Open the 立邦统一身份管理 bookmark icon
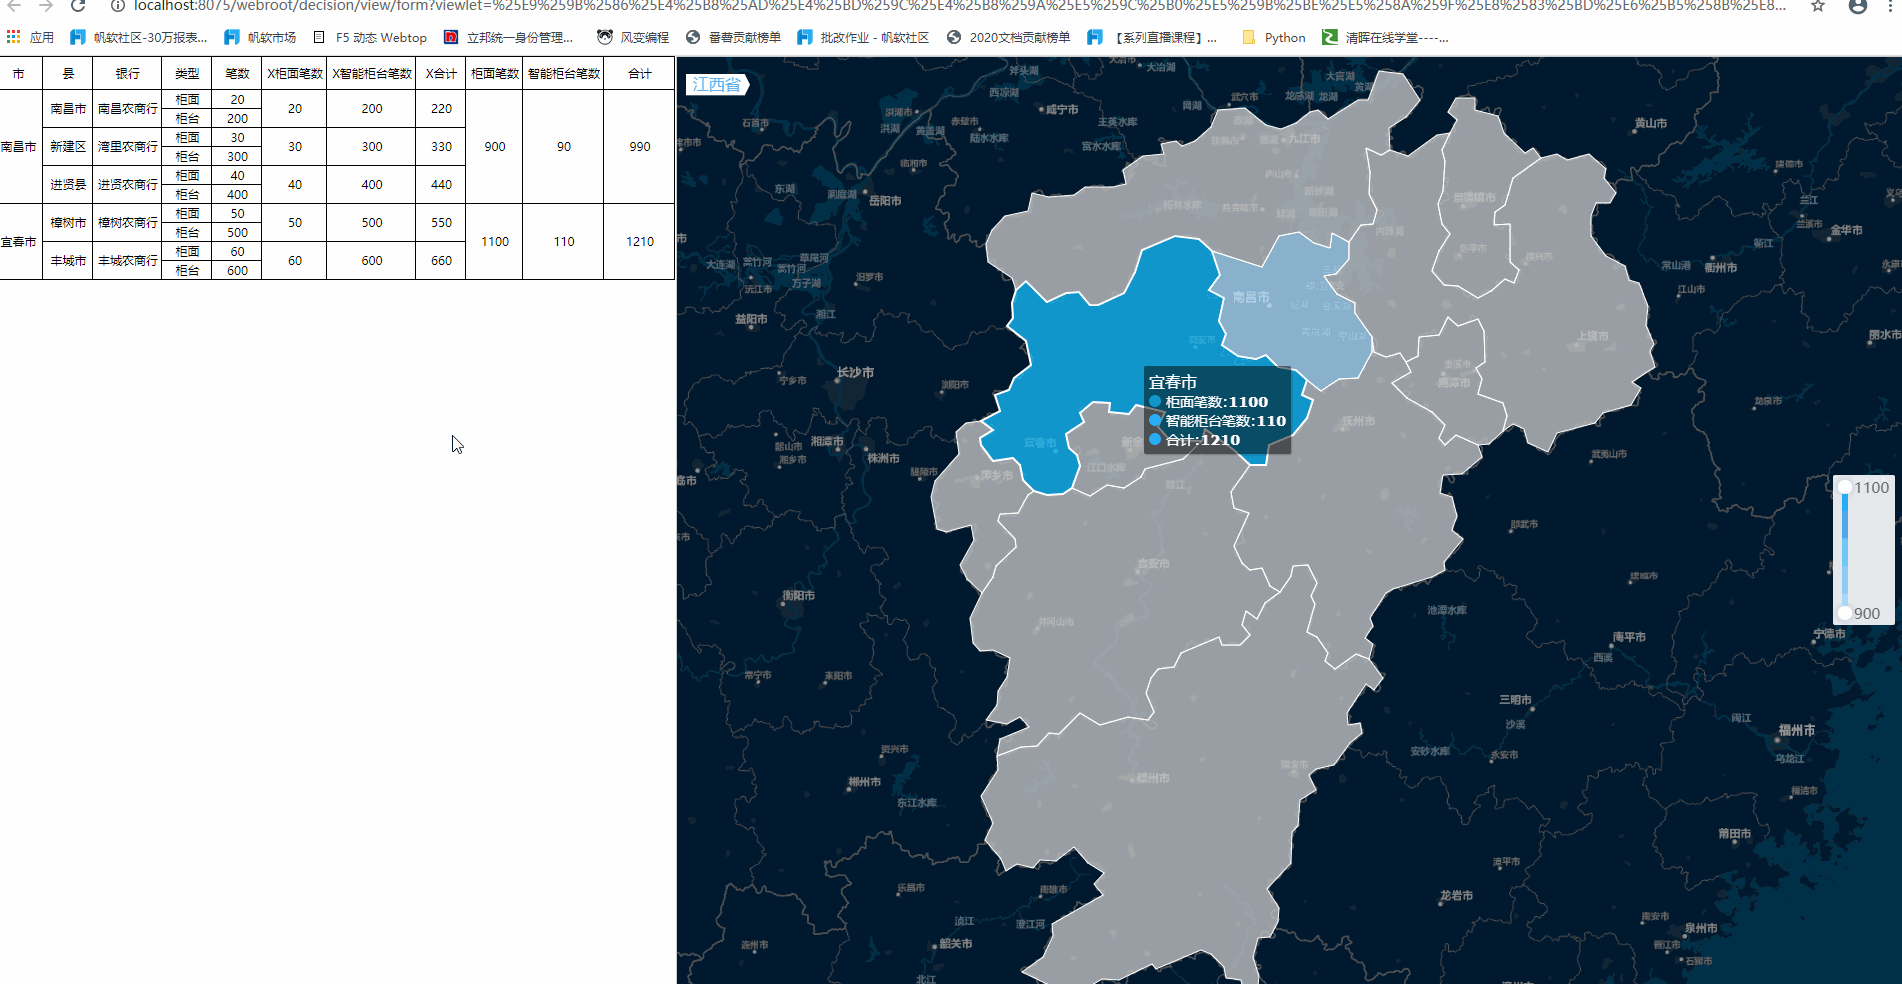This screenshot has width=1902, height=984. coord(451,37)
